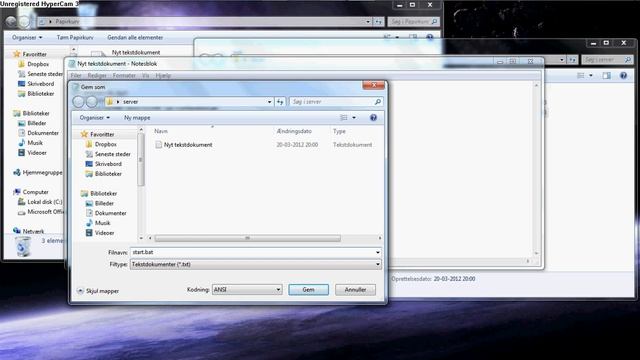Click back arrow in Gem som dialog
This screenshot has width=640, height=360.
click(x=78, y=102)
